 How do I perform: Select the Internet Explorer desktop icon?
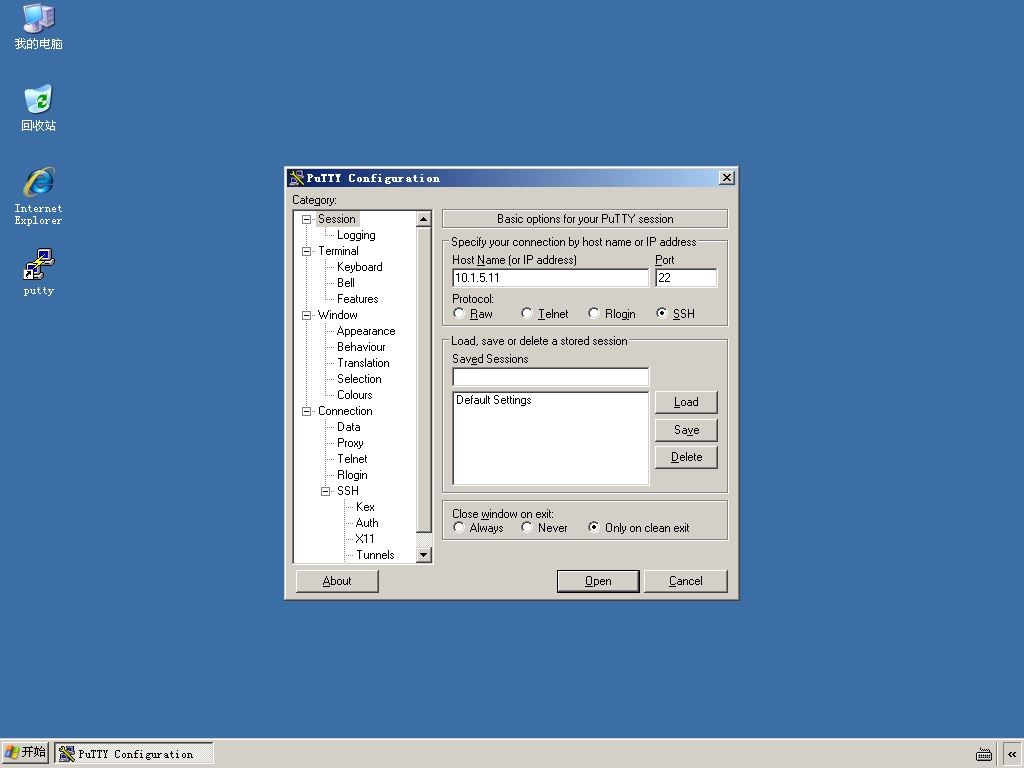coord(39,182)
